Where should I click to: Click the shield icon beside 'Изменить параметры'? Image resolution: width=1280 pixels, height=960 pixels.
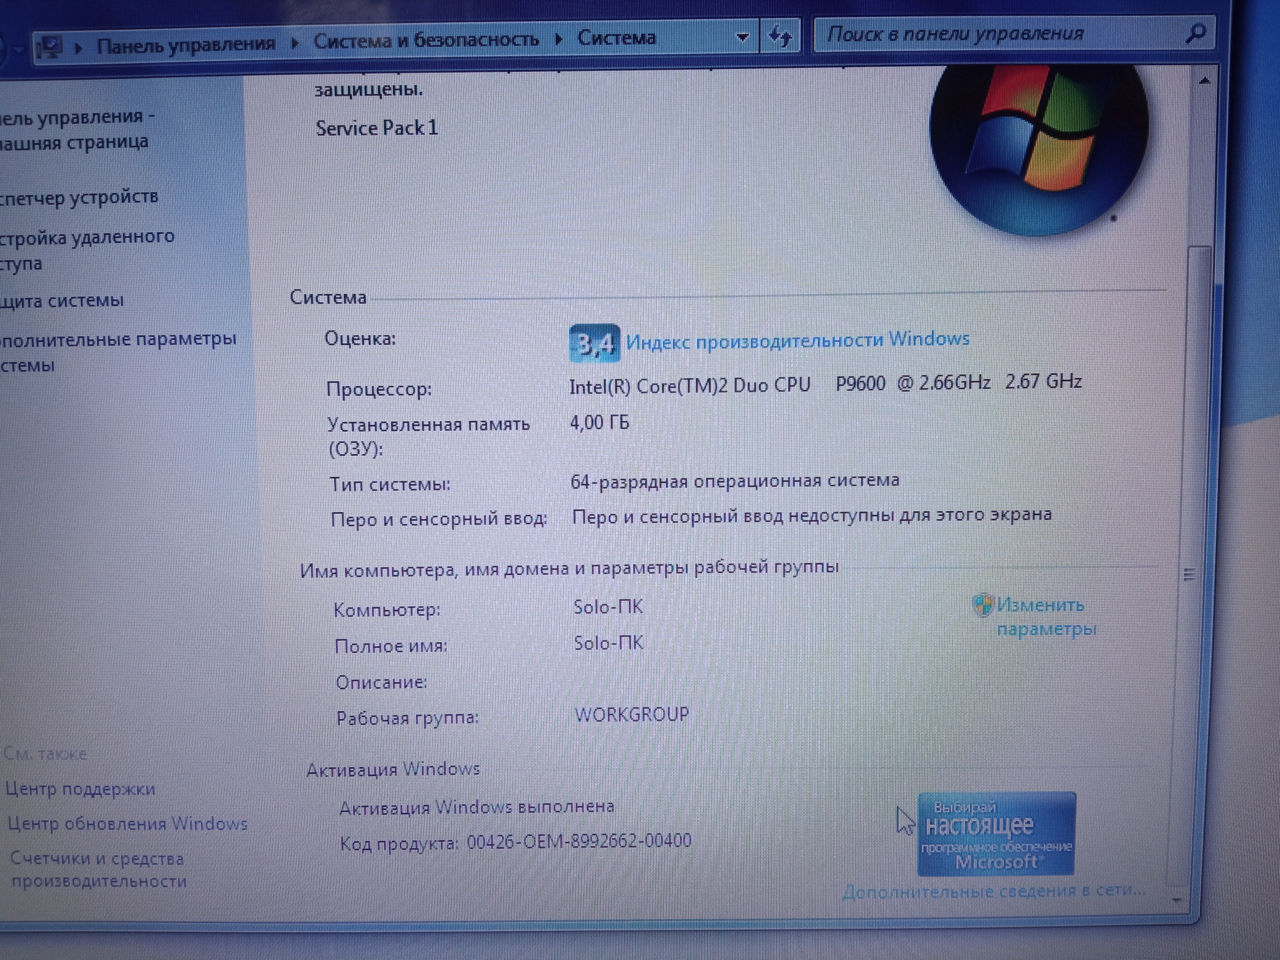point(982,605)
